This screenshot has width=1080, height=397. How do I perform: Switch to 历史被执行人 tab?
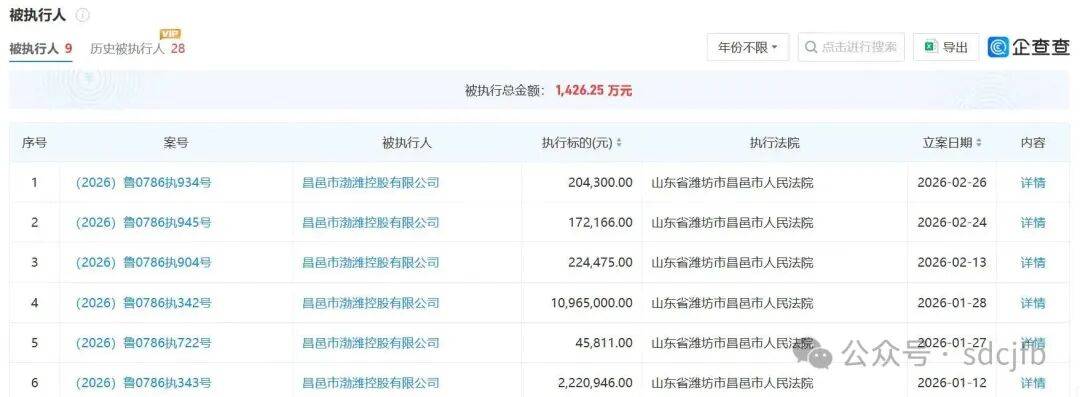138,49
